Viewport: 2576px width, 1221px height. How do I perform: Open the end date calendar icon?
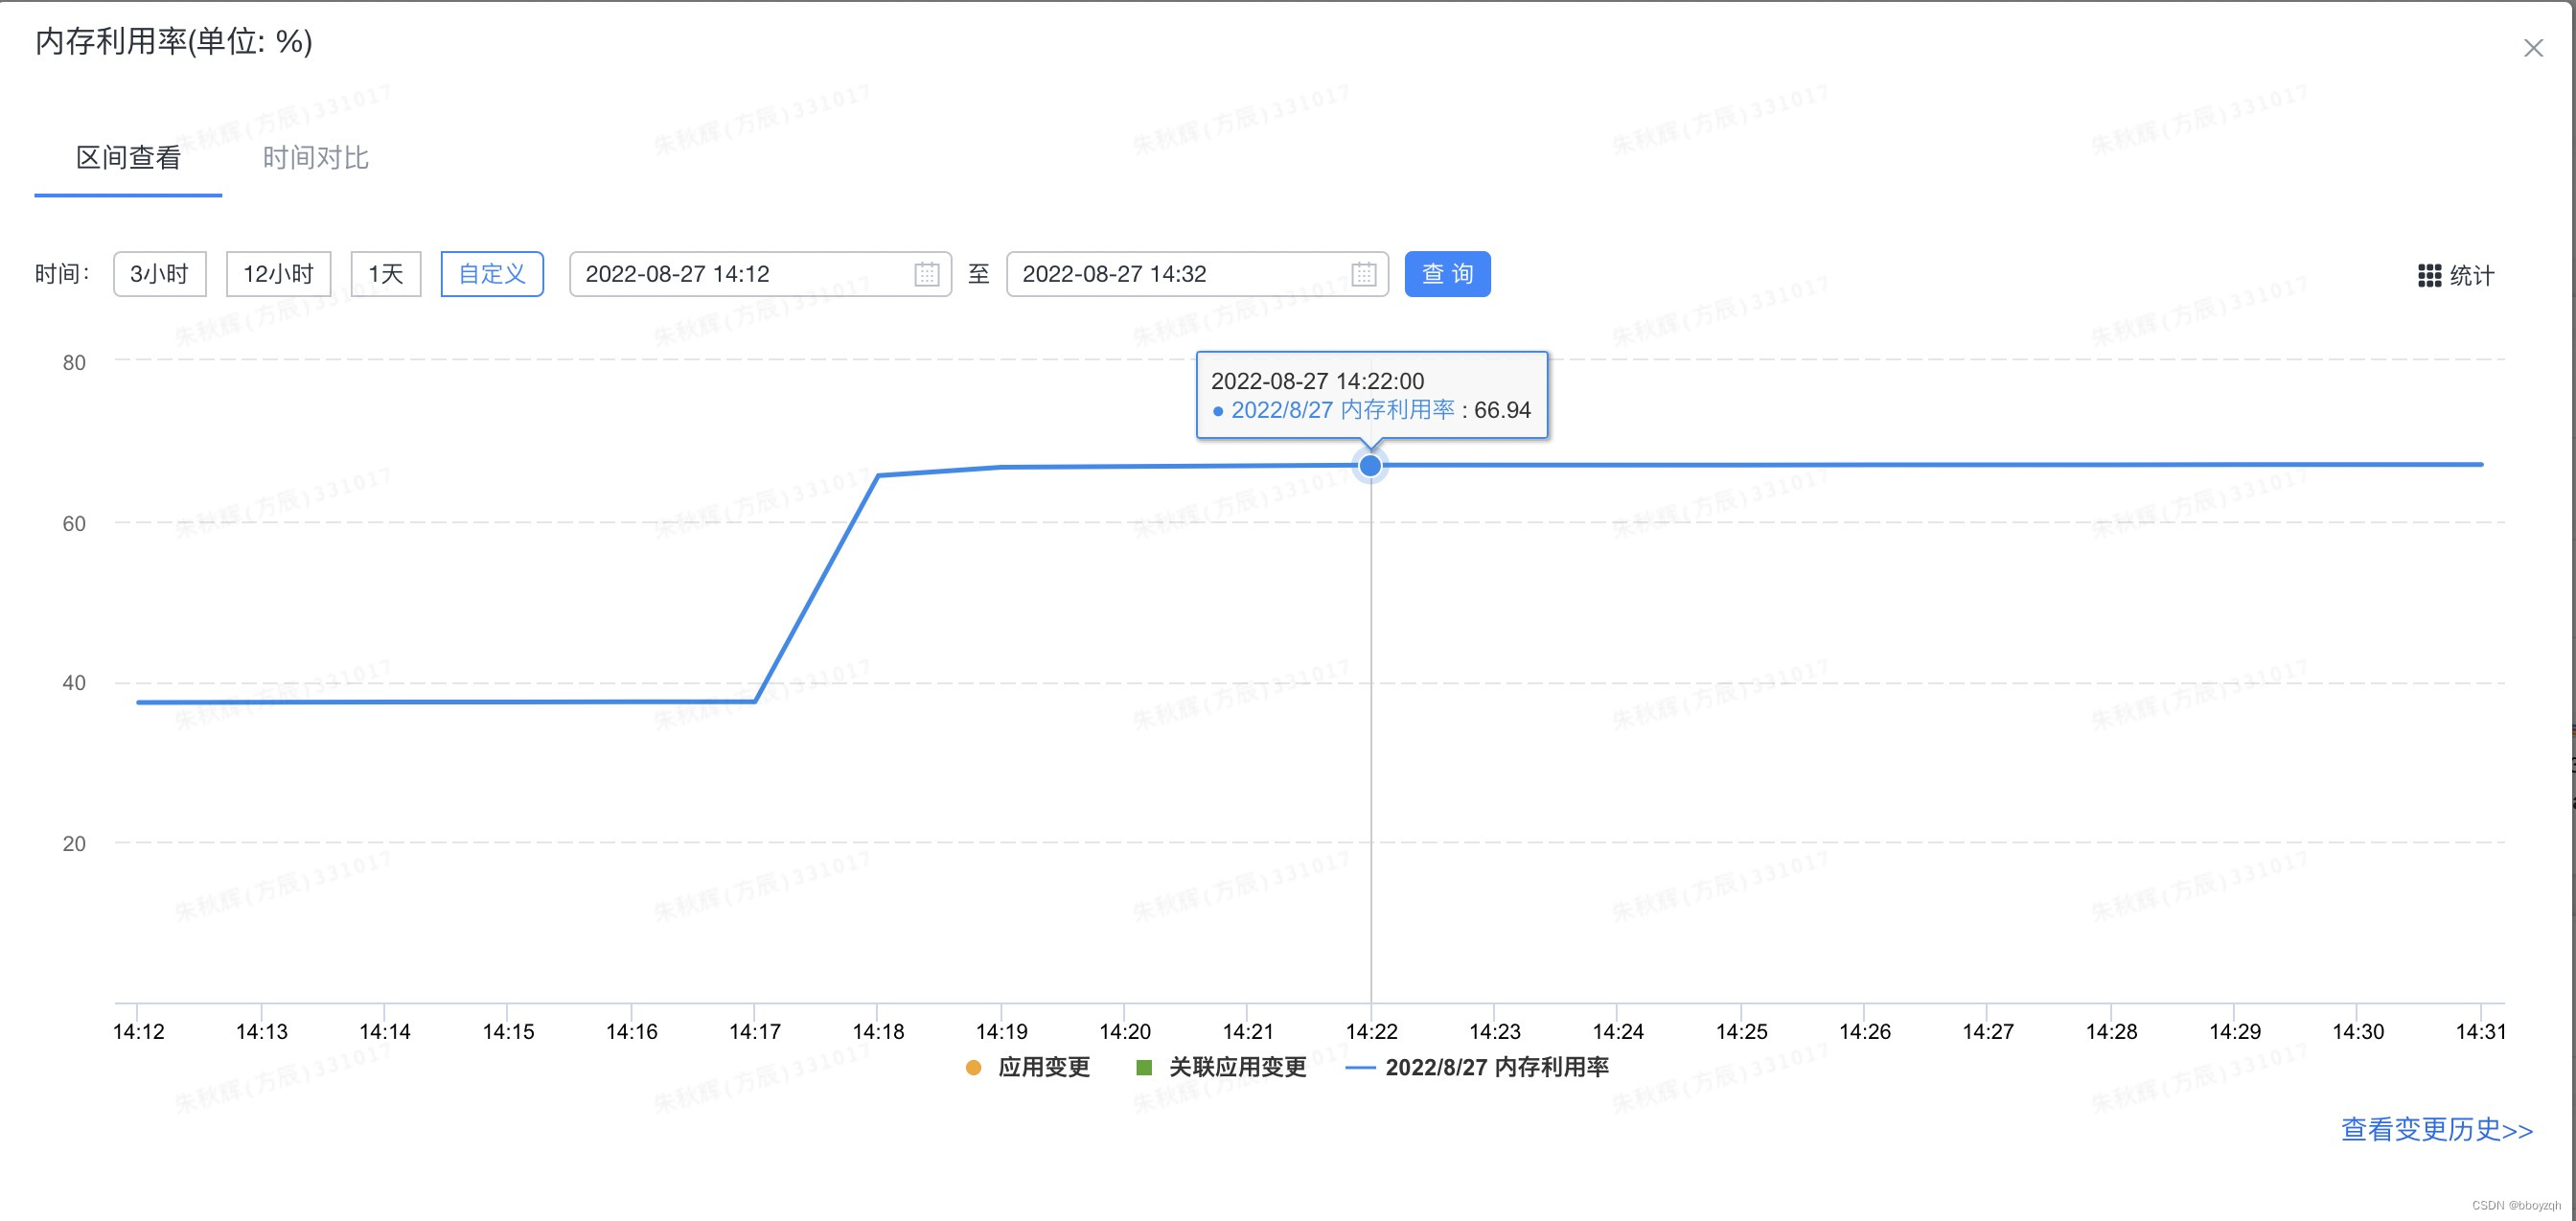click(x=1363, y=274)
